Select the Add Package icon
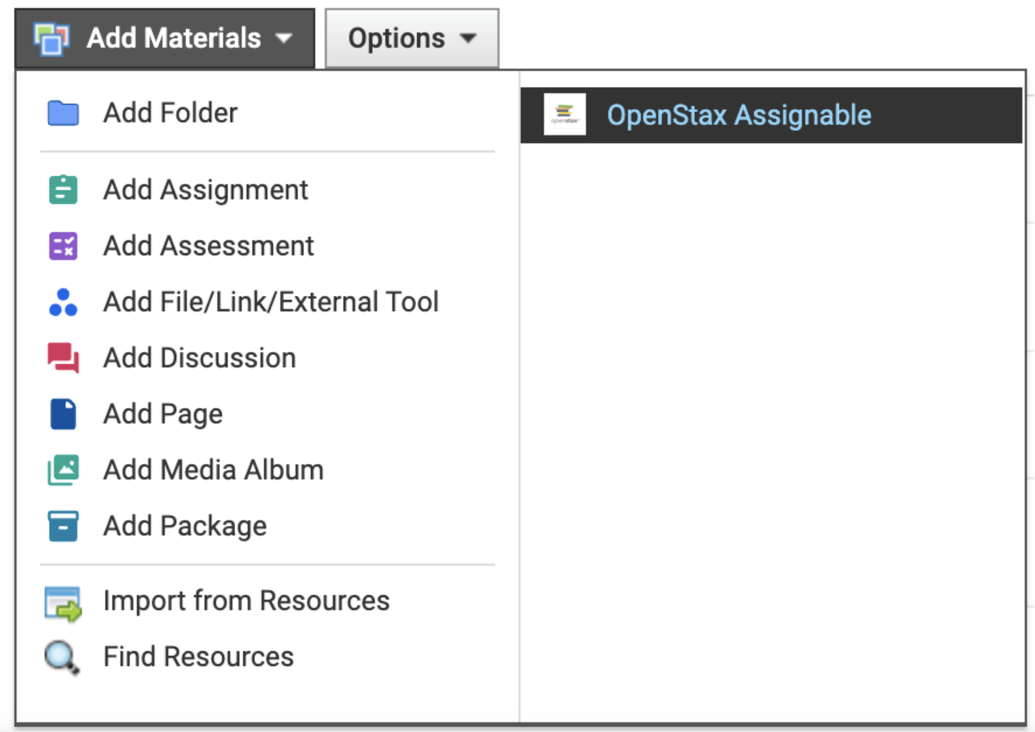The height and width of the screenshot is (732, 1035). (62, 526)
